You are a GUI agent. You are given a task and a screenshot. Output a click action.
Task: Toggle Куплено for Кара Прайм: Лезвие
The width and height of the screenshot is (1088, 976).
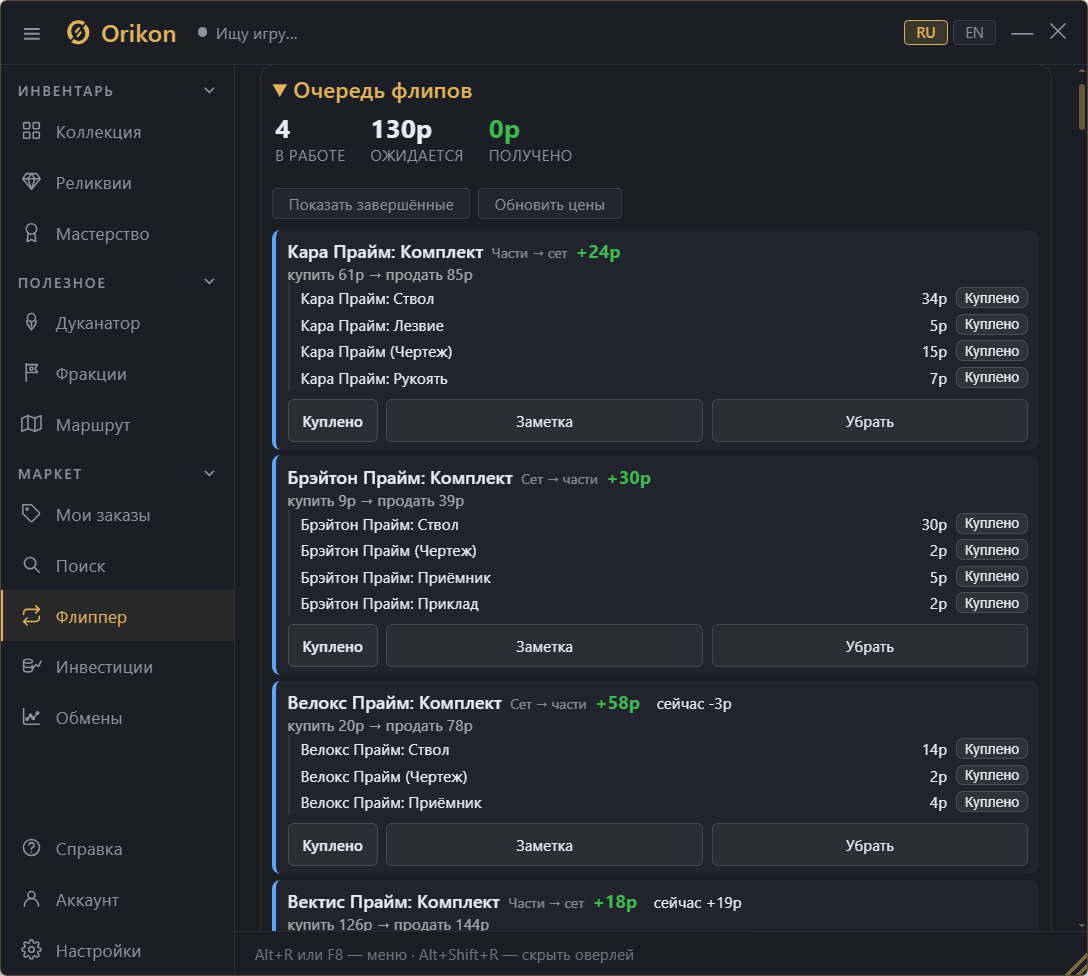pos(992,325)
